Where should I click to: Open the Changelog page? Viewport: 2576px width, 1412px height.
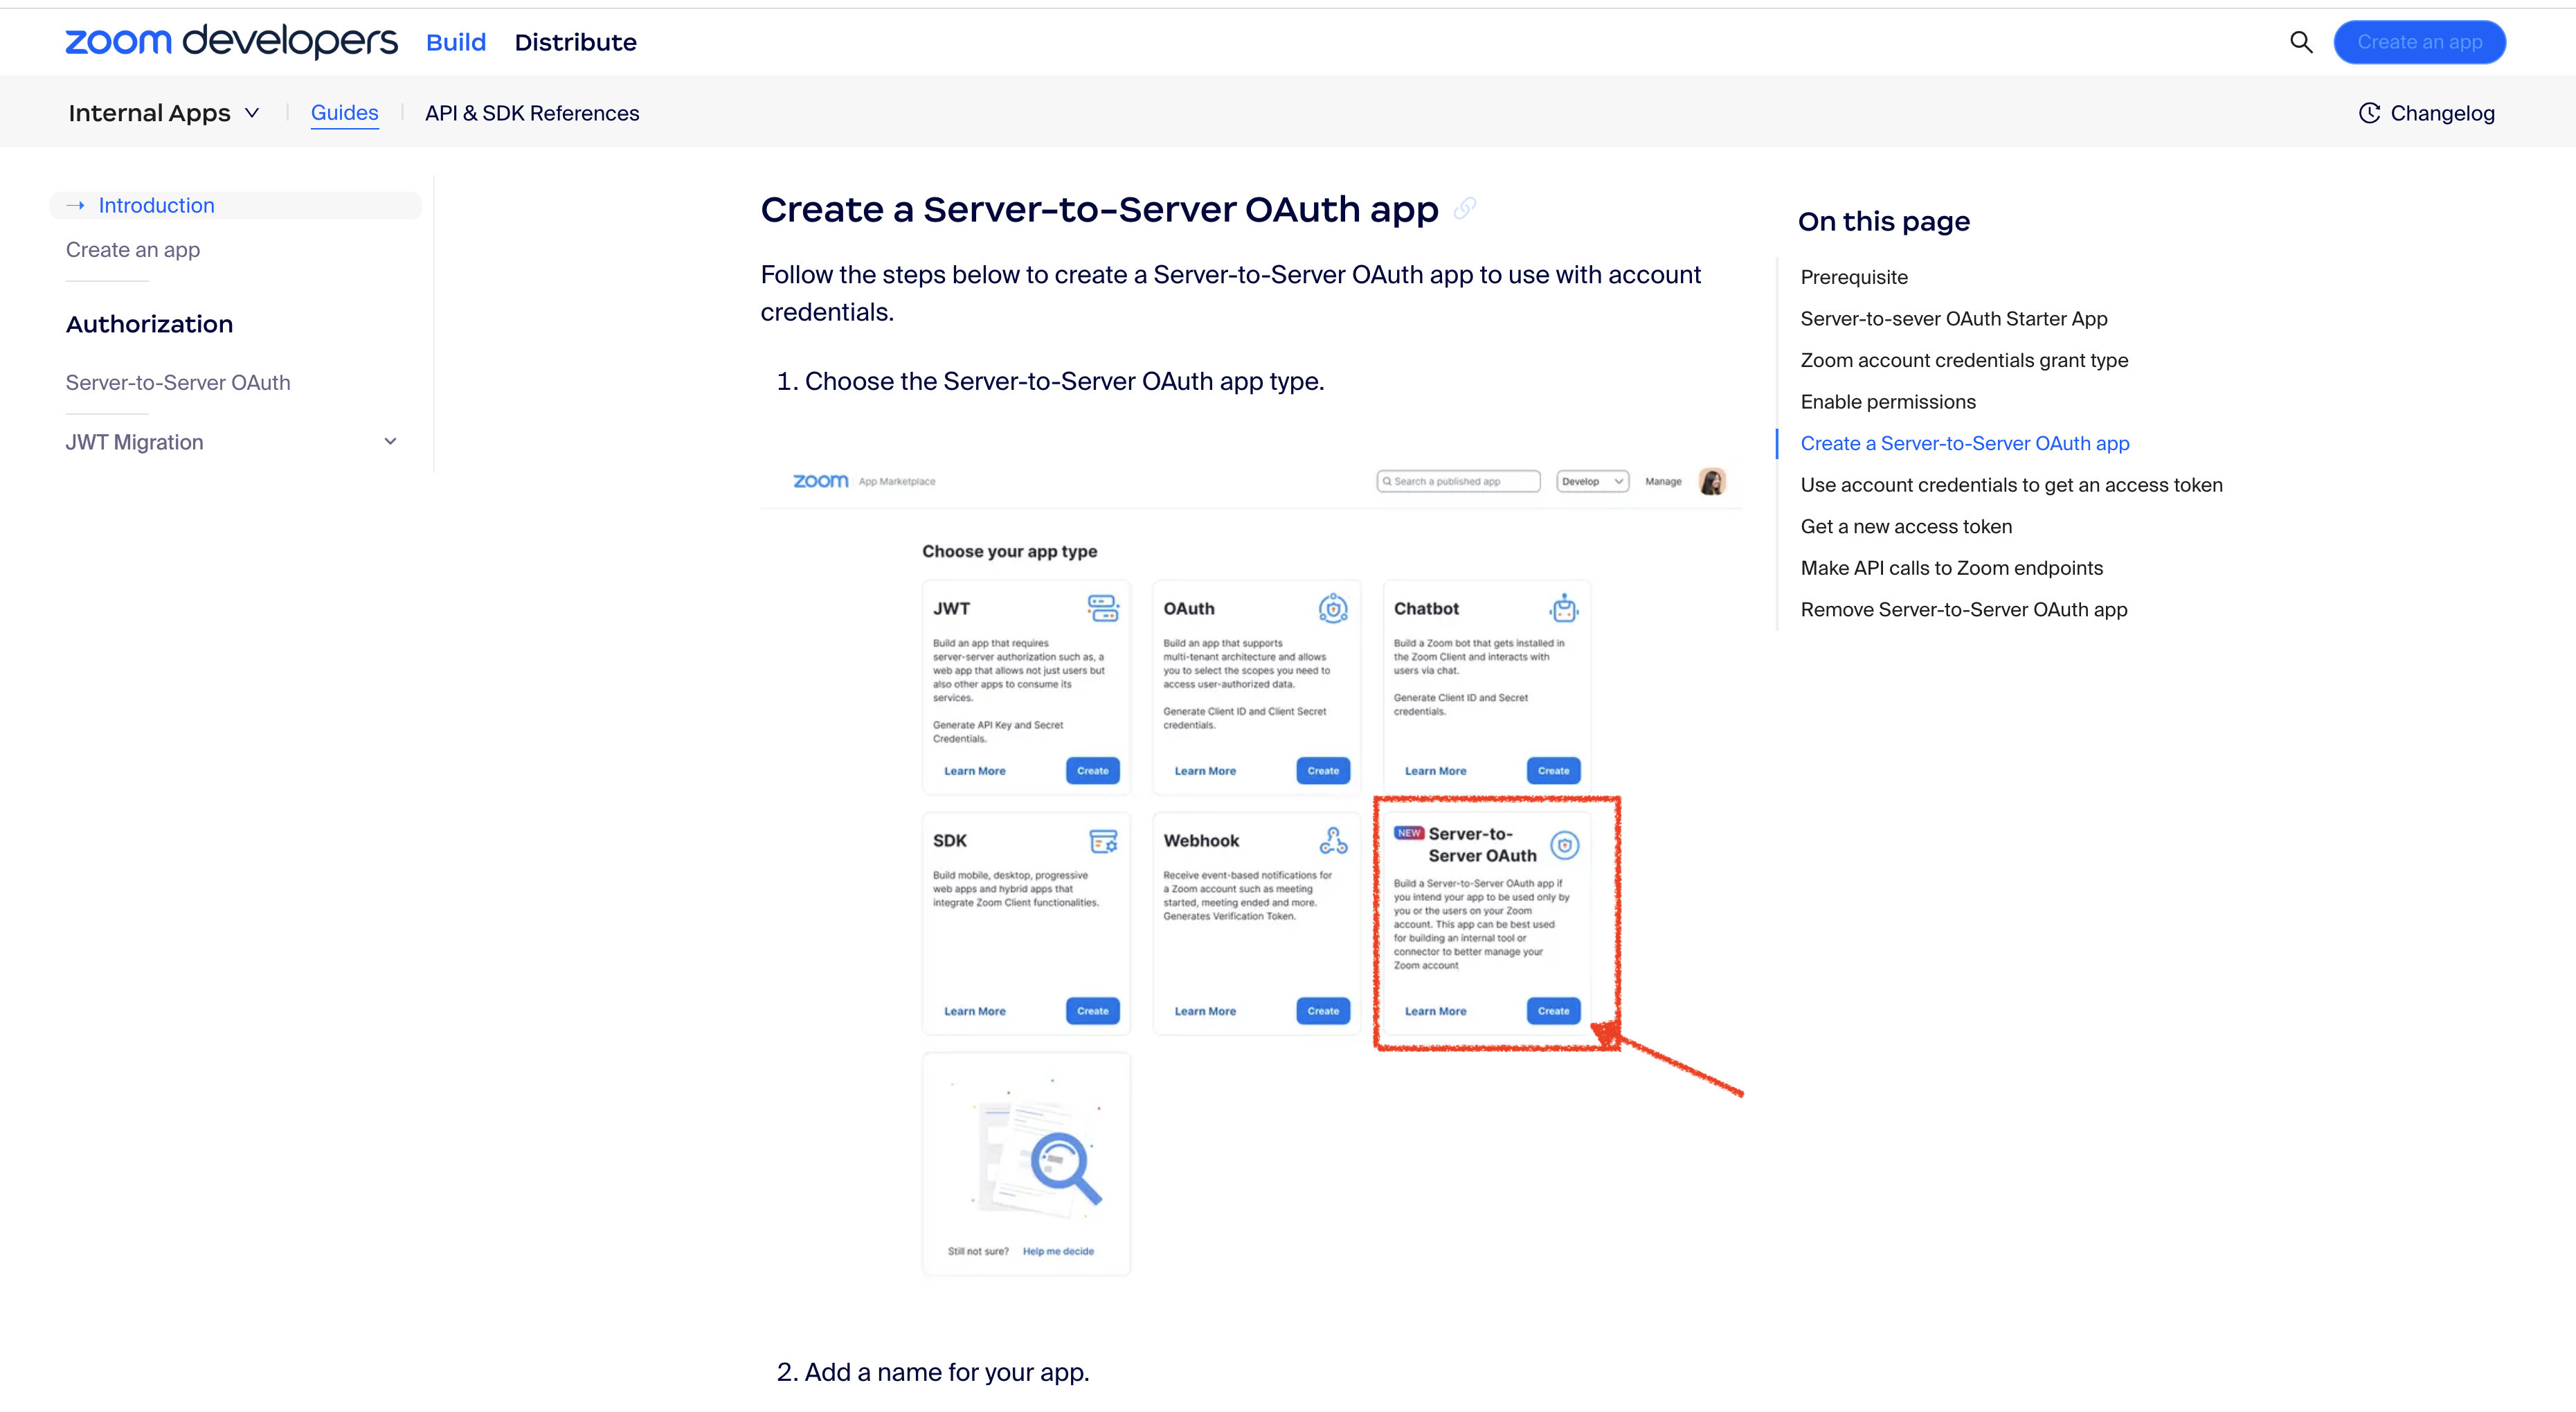2442,113
